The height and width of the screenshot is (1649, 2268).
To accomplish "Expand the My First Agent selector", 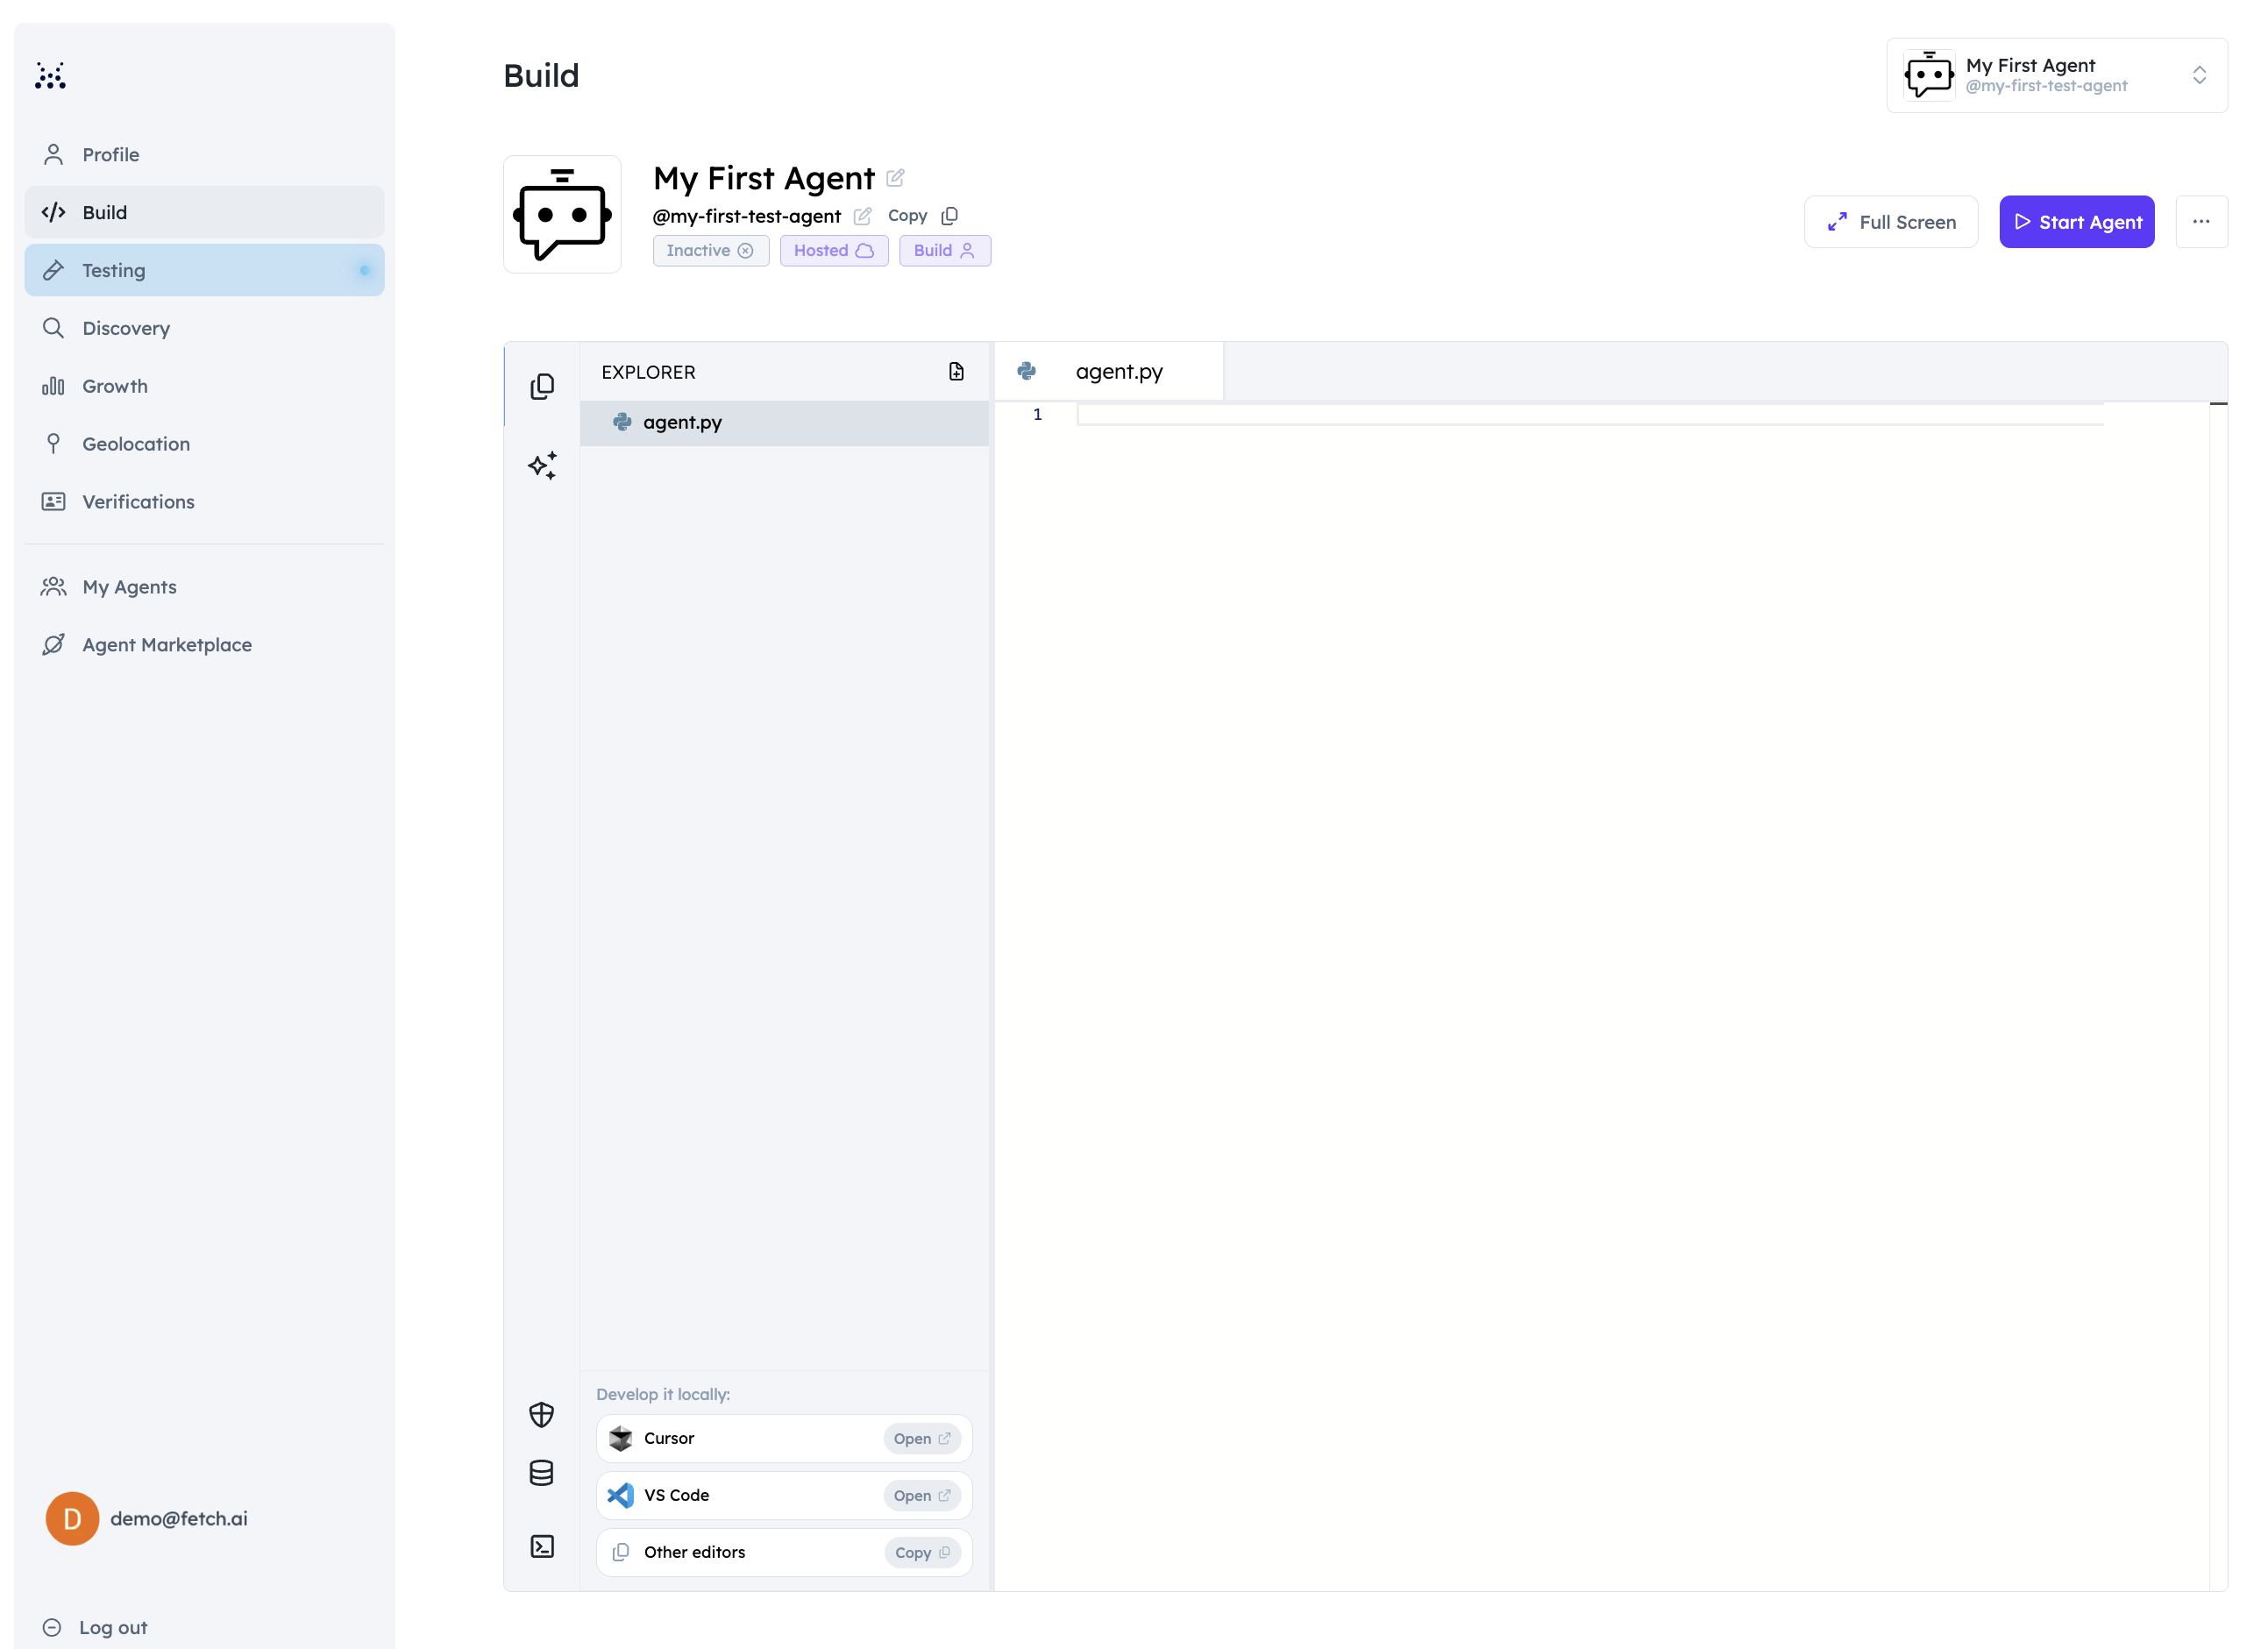I will [2056, 76].
